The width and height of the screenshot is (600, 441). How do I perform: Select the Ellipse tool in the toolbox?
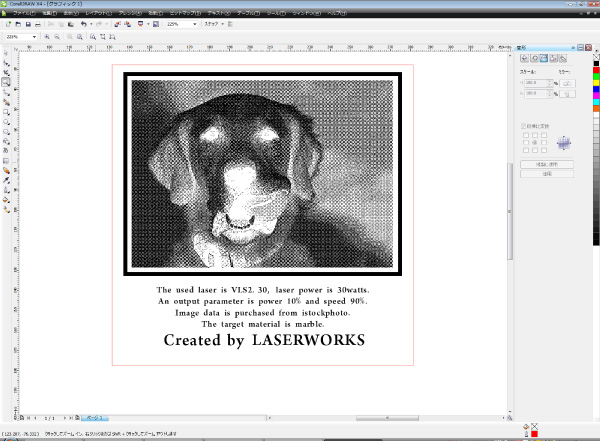[6, 122]
